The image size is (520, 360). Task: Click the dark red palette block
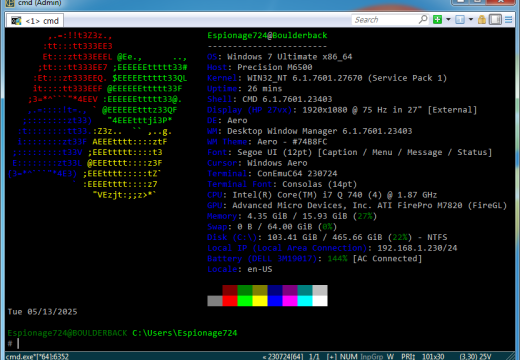click(230, 290)
